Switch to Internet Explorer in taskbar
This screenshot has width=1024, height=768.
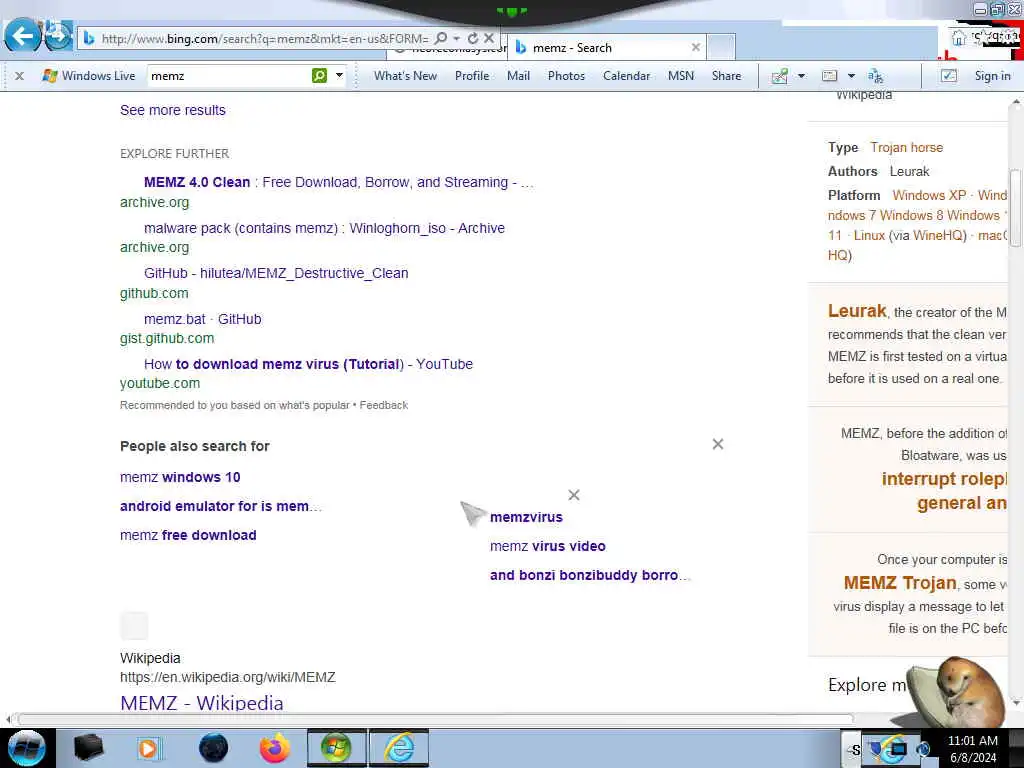coord(399,748)
